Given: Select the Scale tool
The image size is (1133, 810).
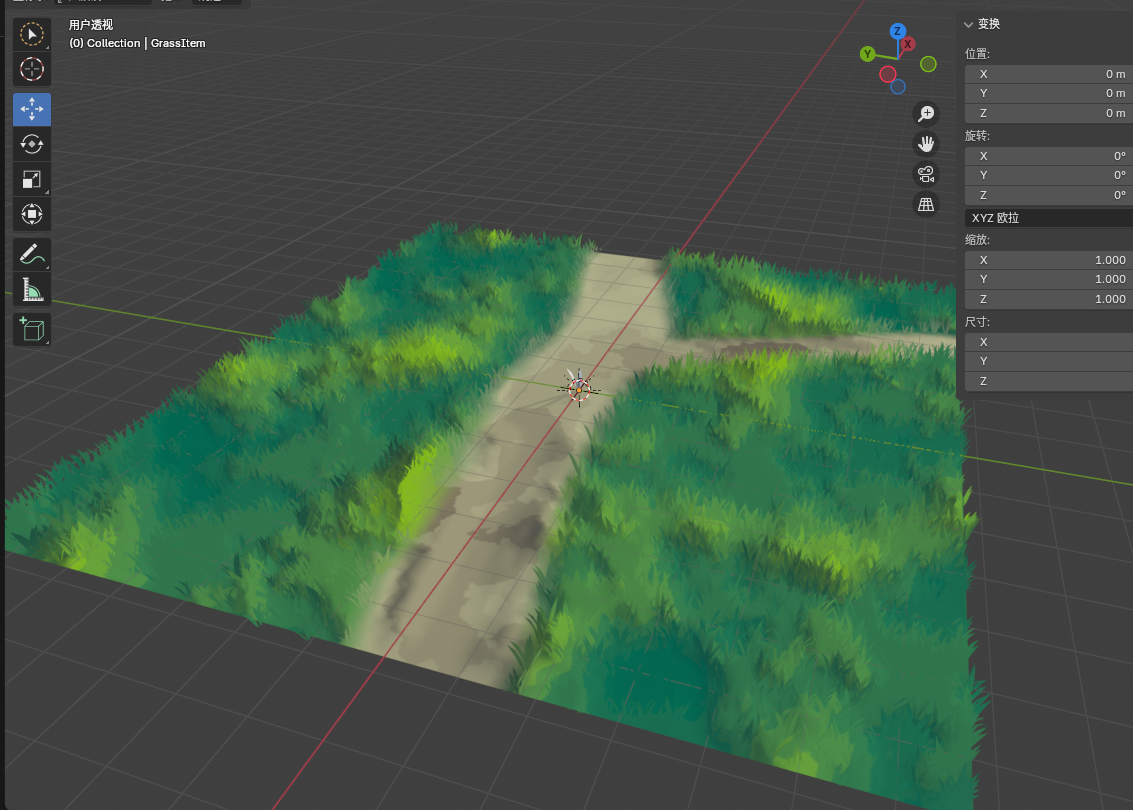Looking at the screenshot, I should (32, 178).
